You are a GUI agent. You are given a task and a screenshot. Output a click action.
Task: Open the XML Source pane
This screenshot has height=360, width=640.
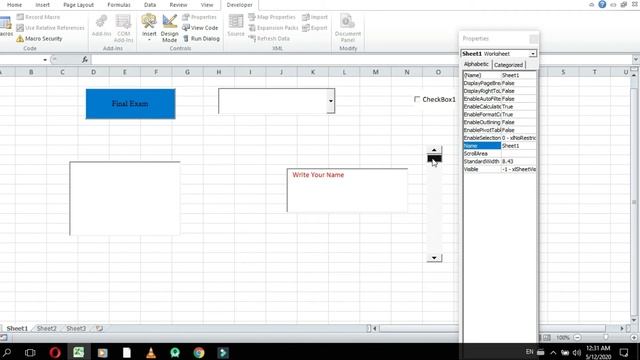[236, 25]
